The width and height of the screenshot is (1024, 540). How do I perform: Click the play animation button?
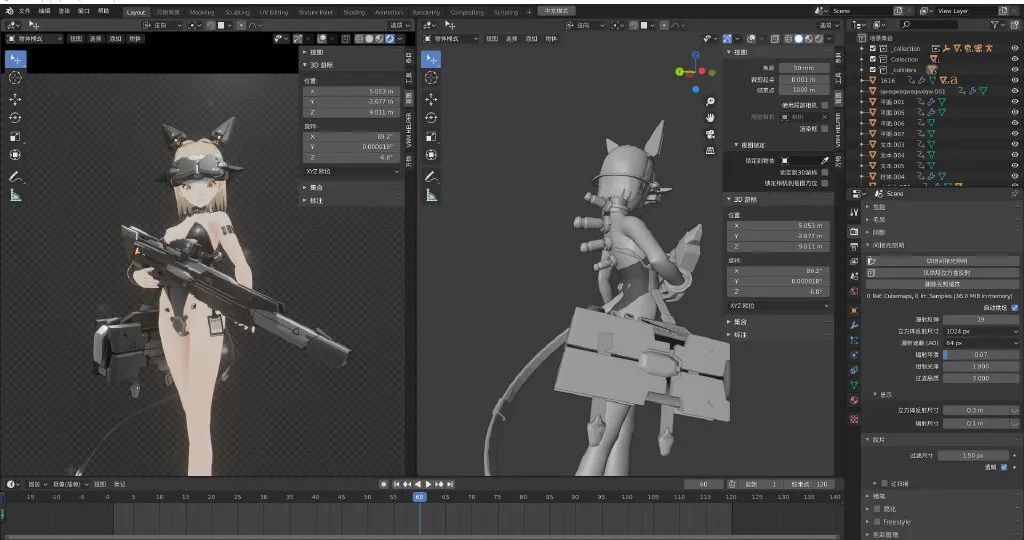[428, 484]
